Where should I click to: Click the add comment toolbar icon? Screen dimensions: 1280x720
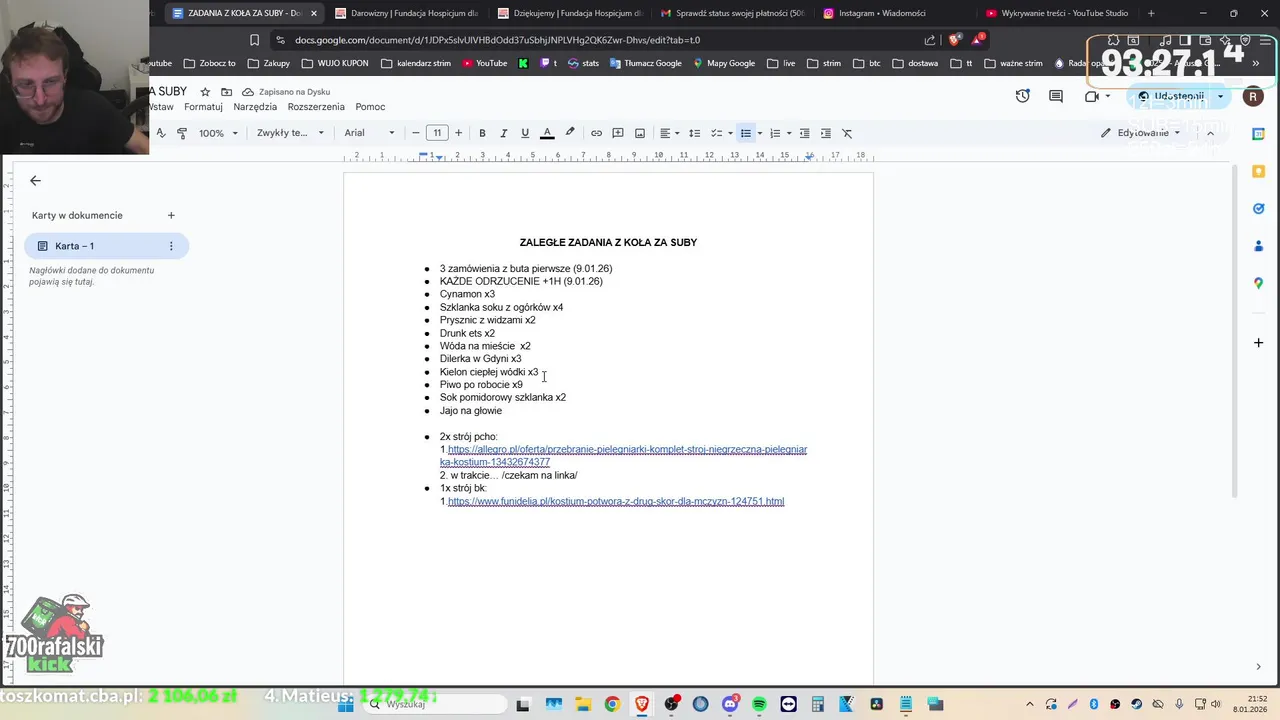coord(618,133)
